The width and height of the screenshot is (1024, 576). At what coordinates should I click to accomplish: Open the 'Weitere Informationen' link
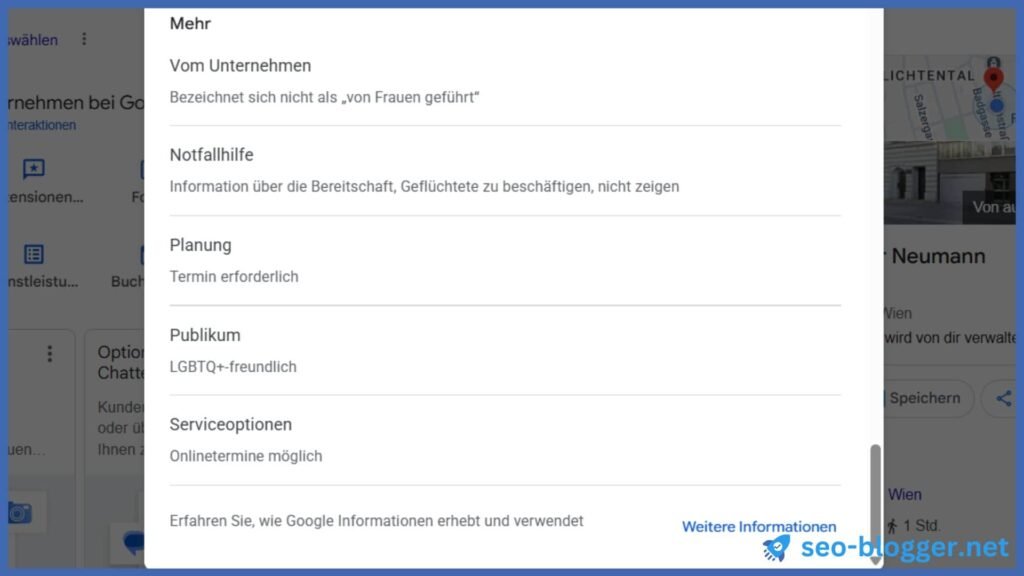[759, 526]
